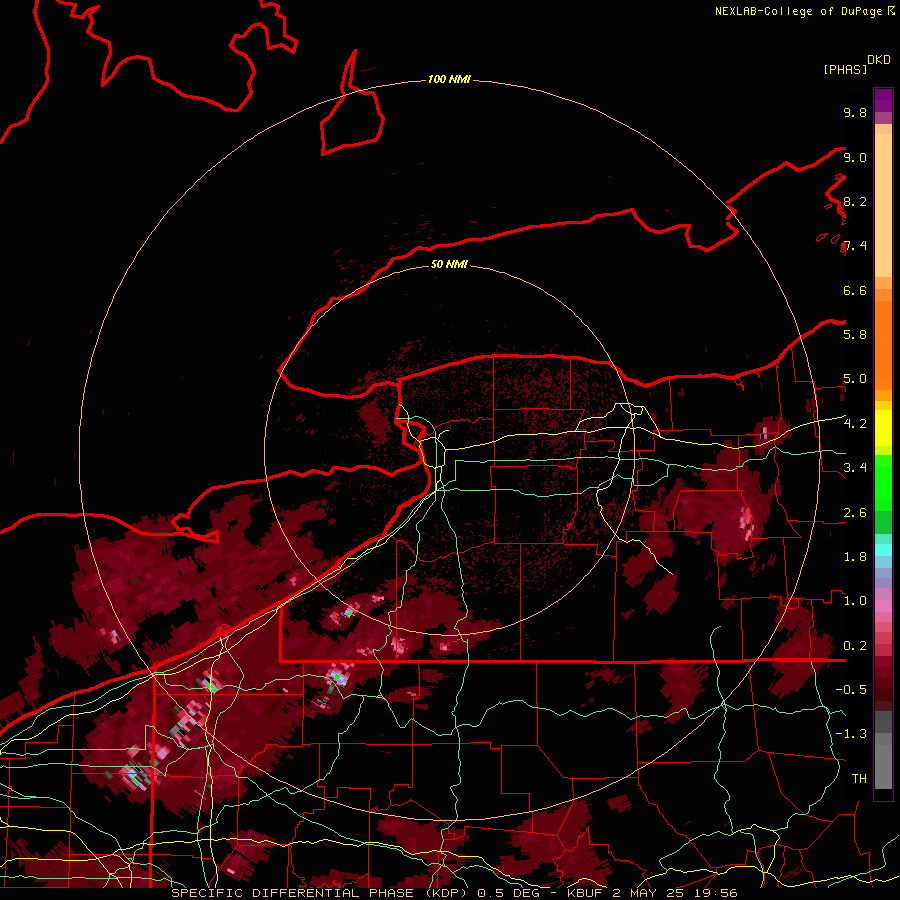Click the 6.6 scale value

pyautogui.click(x=855, y=290)
